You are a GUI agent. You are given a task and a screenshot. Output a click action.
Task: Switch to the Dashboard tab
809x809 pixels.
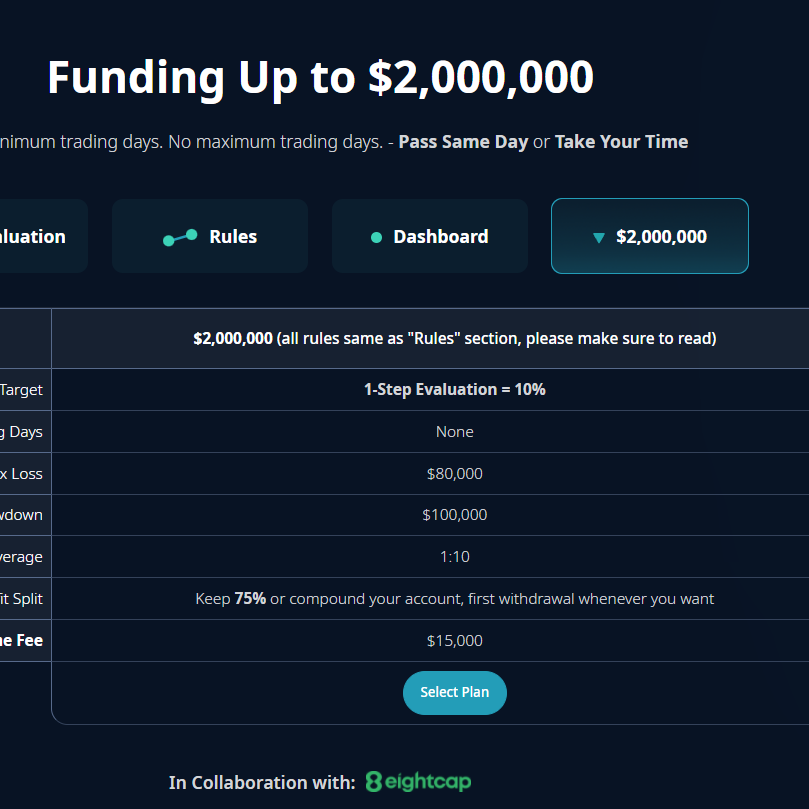click(x=430, y=236)
